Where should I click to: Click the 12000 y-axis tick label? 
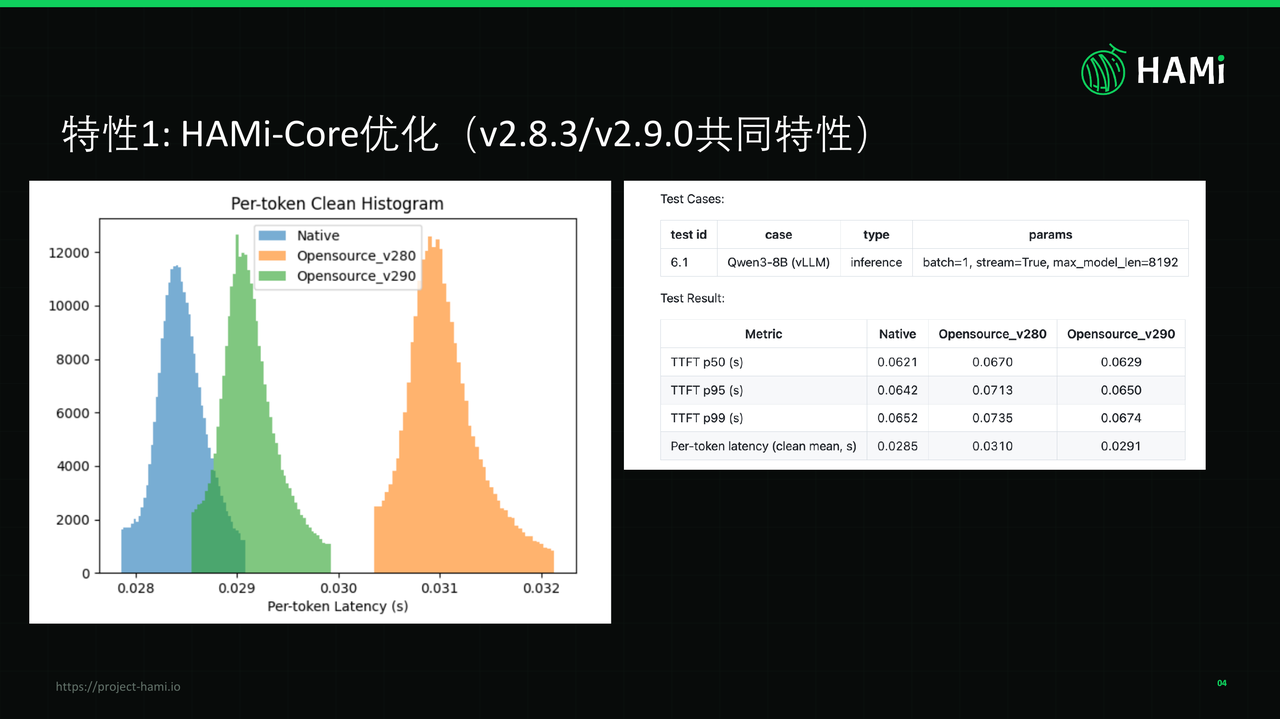click(69, 252)
